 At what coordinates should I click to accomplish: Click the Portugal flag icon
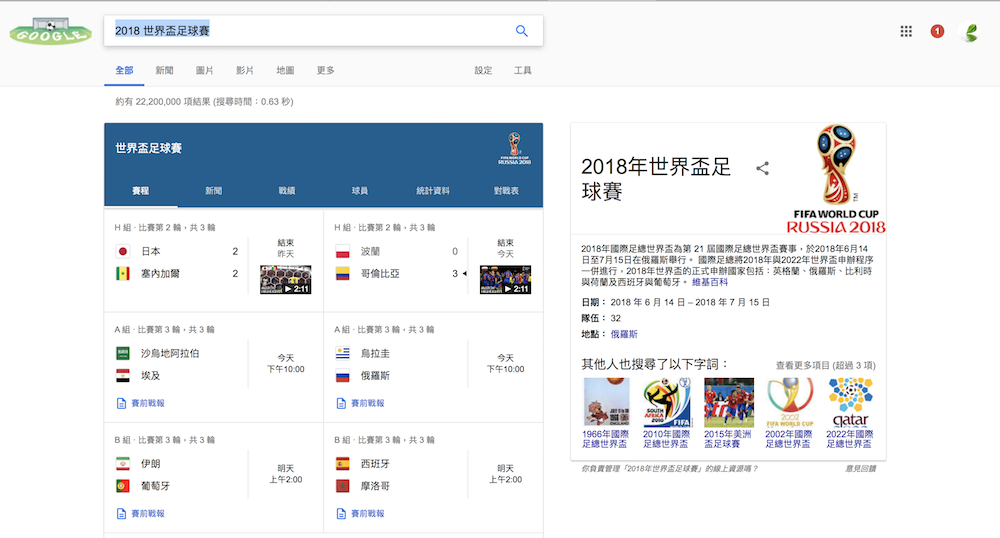[123, 486]
